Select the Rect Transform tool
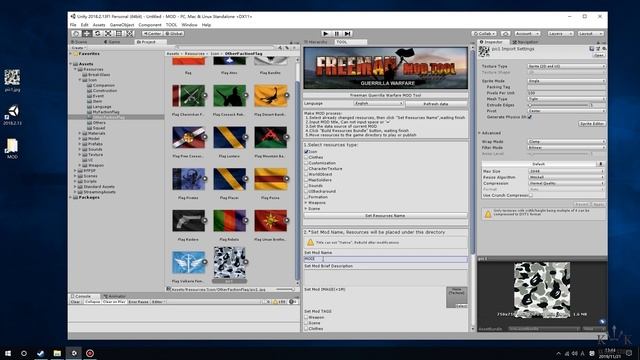 (119, 33)
